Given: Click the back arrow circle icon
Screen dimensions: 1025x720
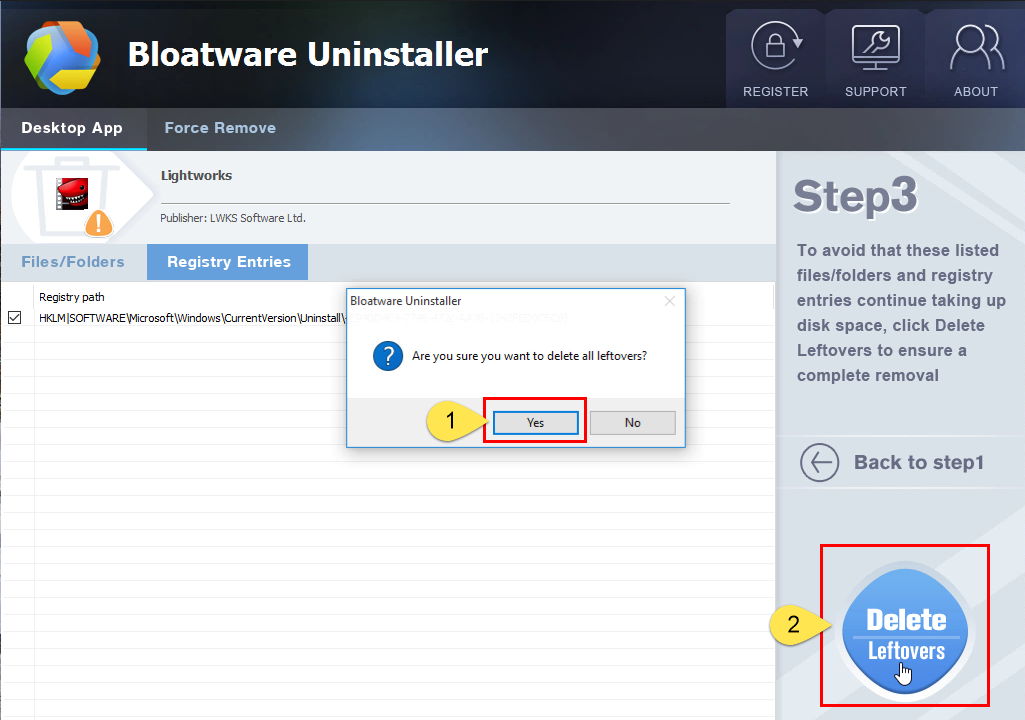Looking at the screenshot, I should click(x=819, y=462).
